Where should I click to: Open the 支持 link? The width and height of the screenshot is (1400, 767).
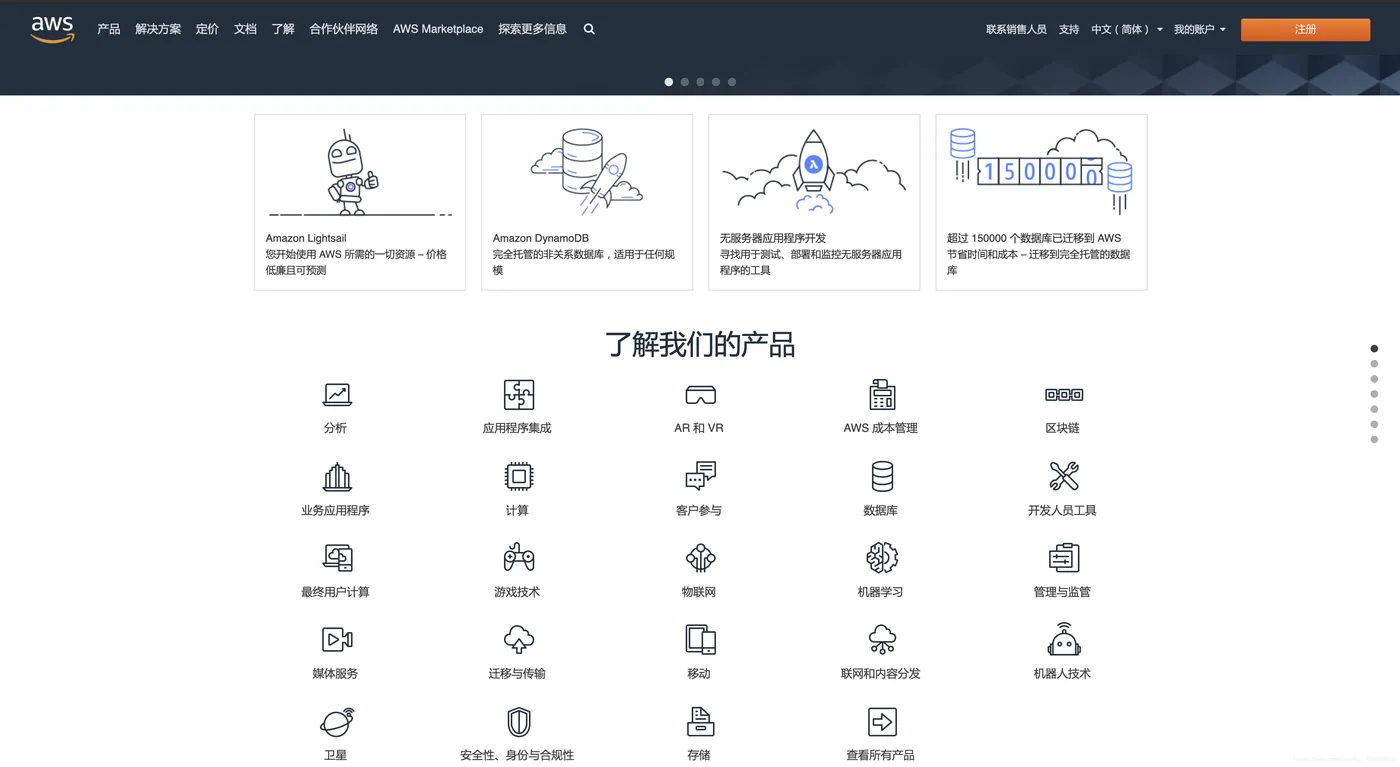coord(1069,30)
